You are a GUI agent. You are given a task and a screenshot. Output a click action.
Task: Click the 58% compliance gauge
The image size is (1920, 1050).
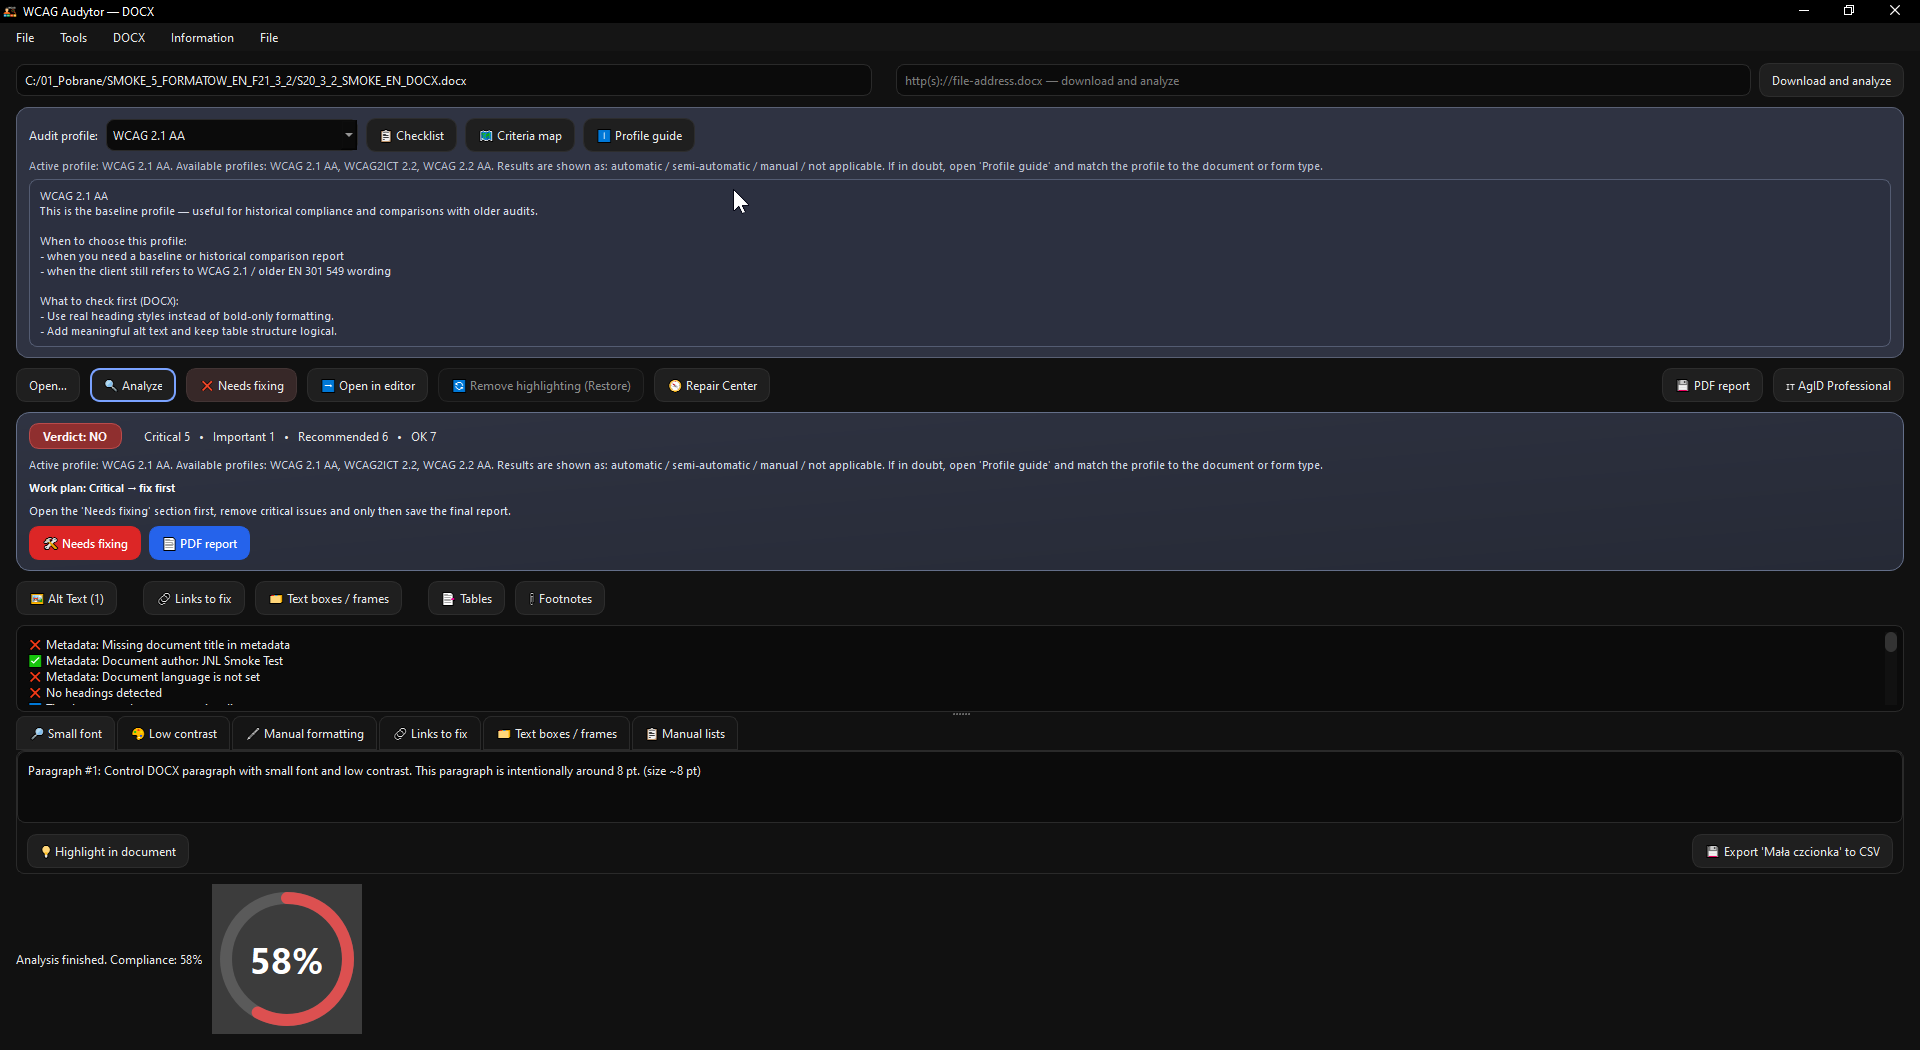[x=287, y=959]
